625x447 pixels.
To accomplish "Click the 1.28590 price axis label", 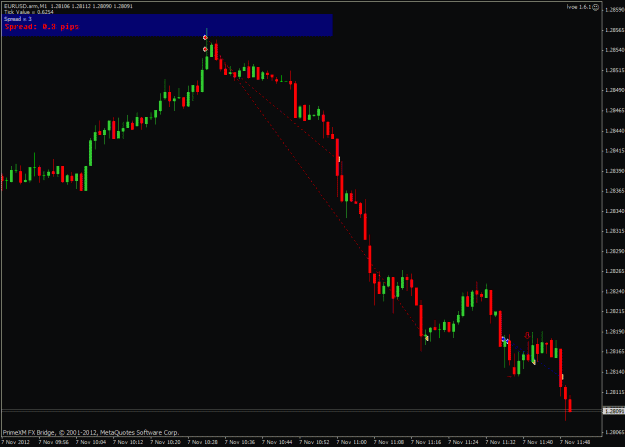I will coord(614,10).
